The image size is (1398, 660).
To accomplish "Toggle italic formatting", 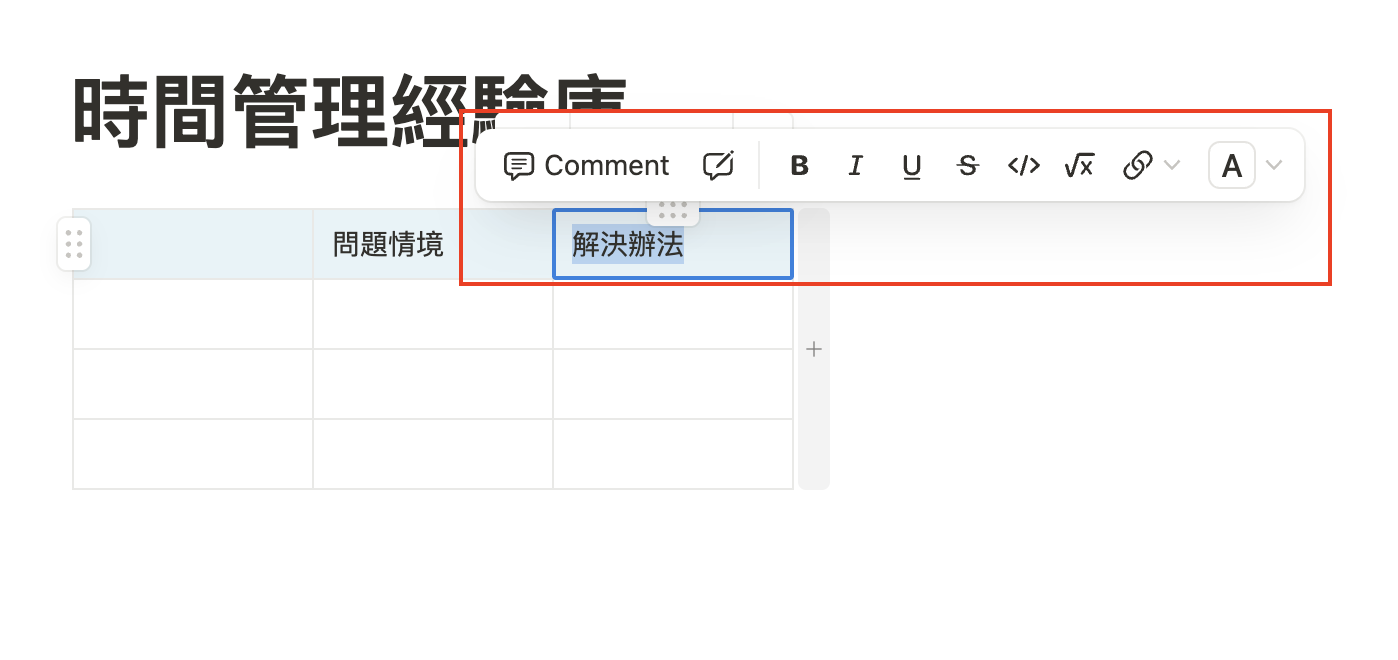I will click(x=855, y=166).
